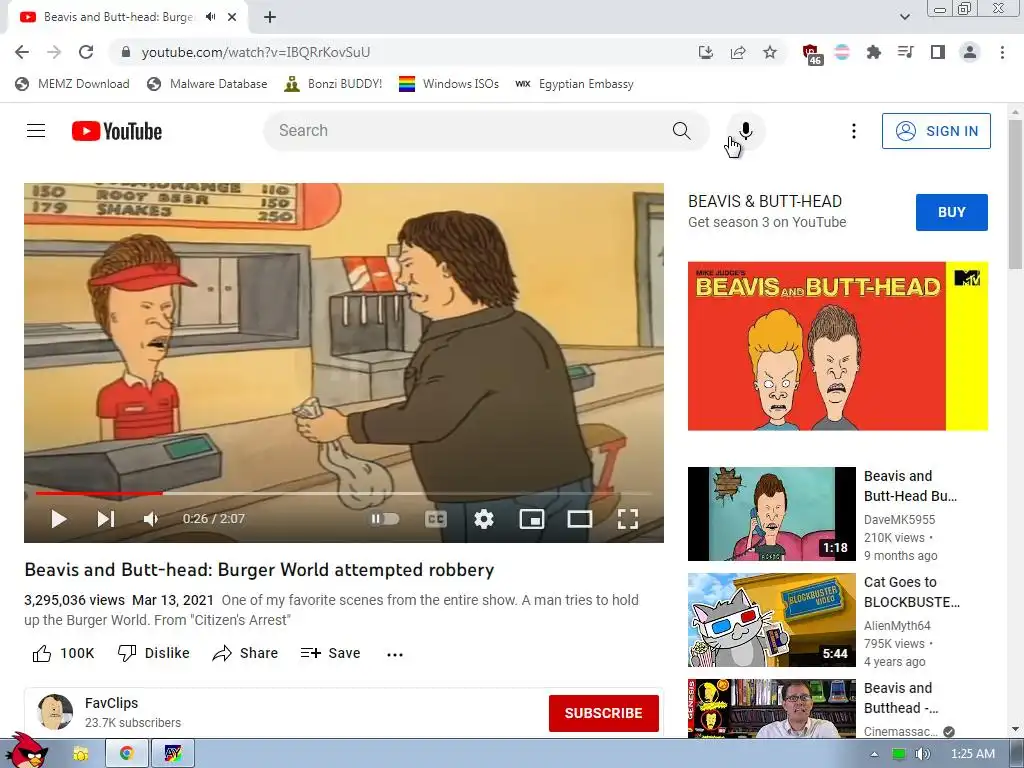Save video to a playlist
Image resolution: width=1024 pixels, height=768 pixels.
[330, 653]
